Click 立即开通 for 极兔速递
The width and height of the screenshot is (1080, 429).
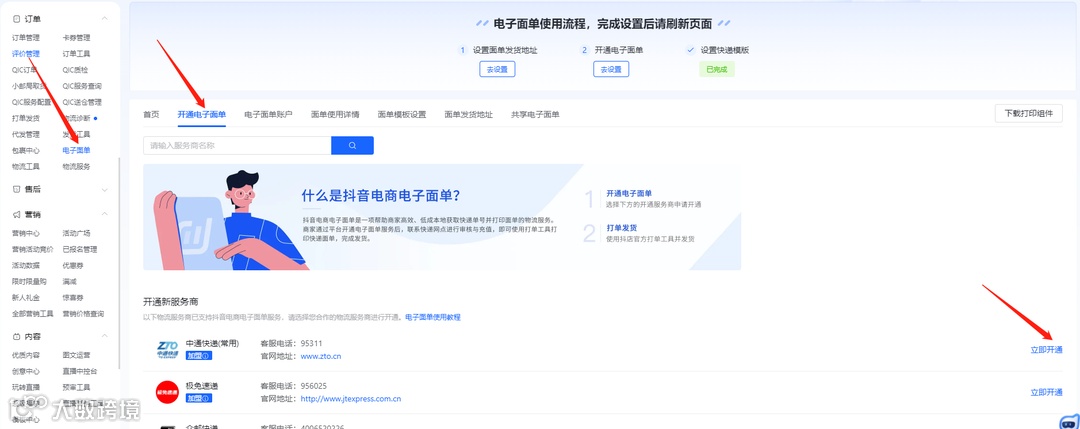[1046, 392]
